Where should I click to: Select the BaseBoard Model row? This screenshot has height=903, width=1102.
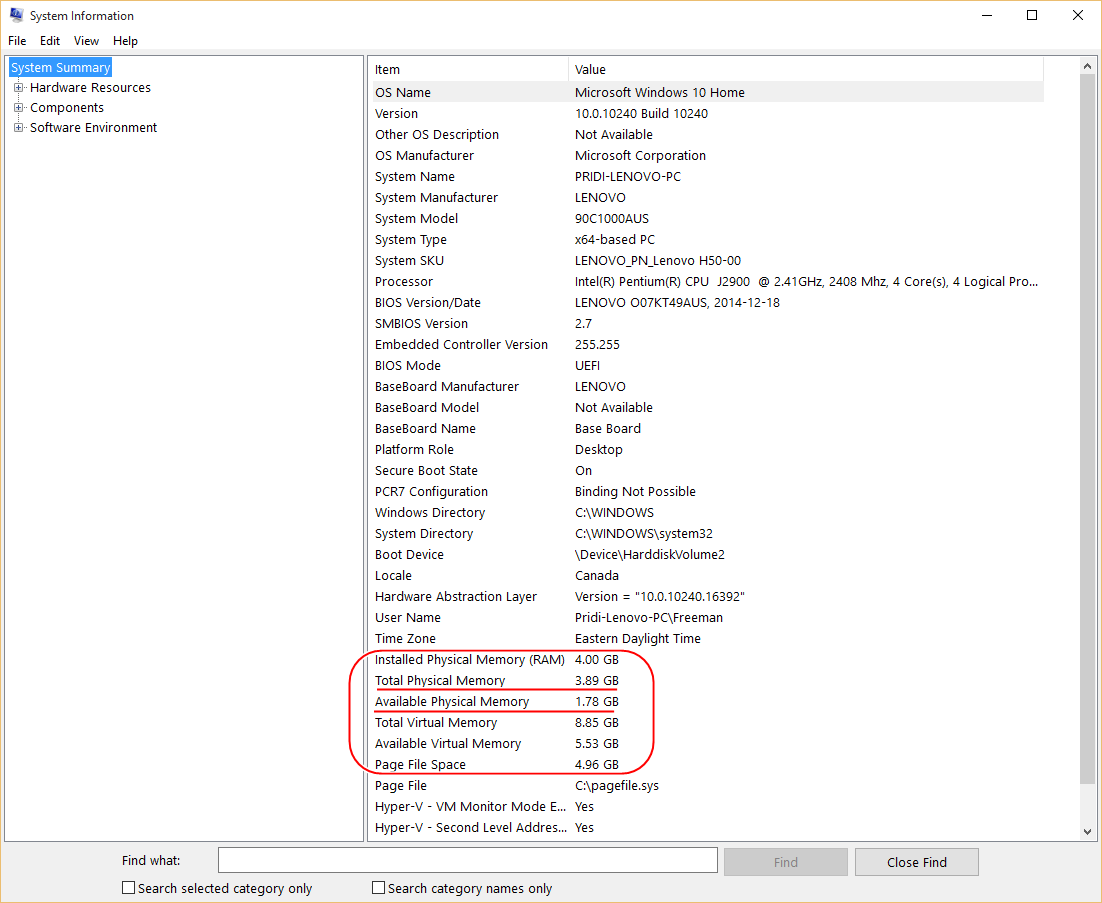click(x=708, y=408)
